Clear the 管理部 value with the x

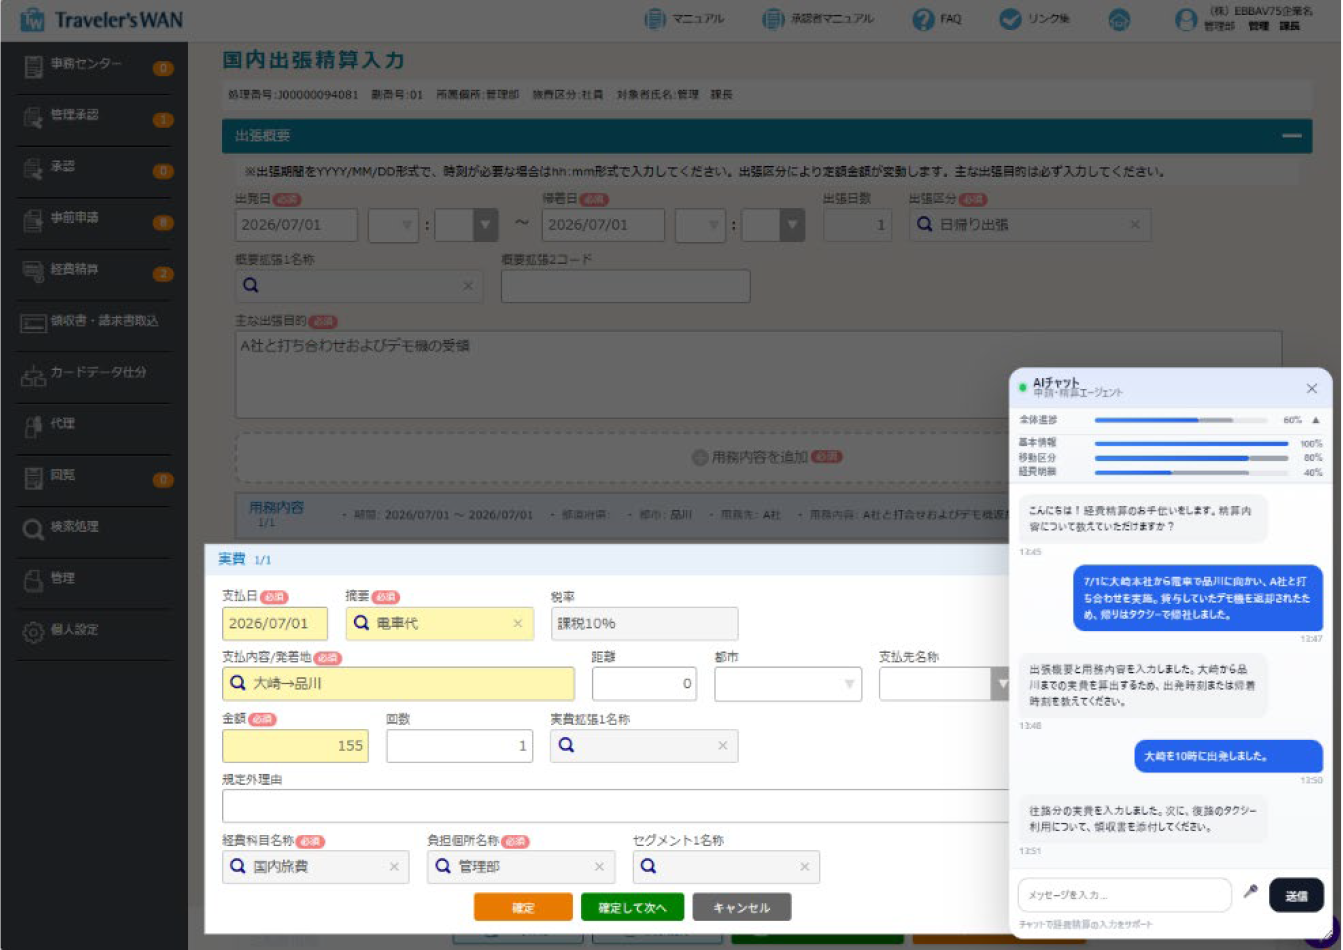click(x=599, y=866)
